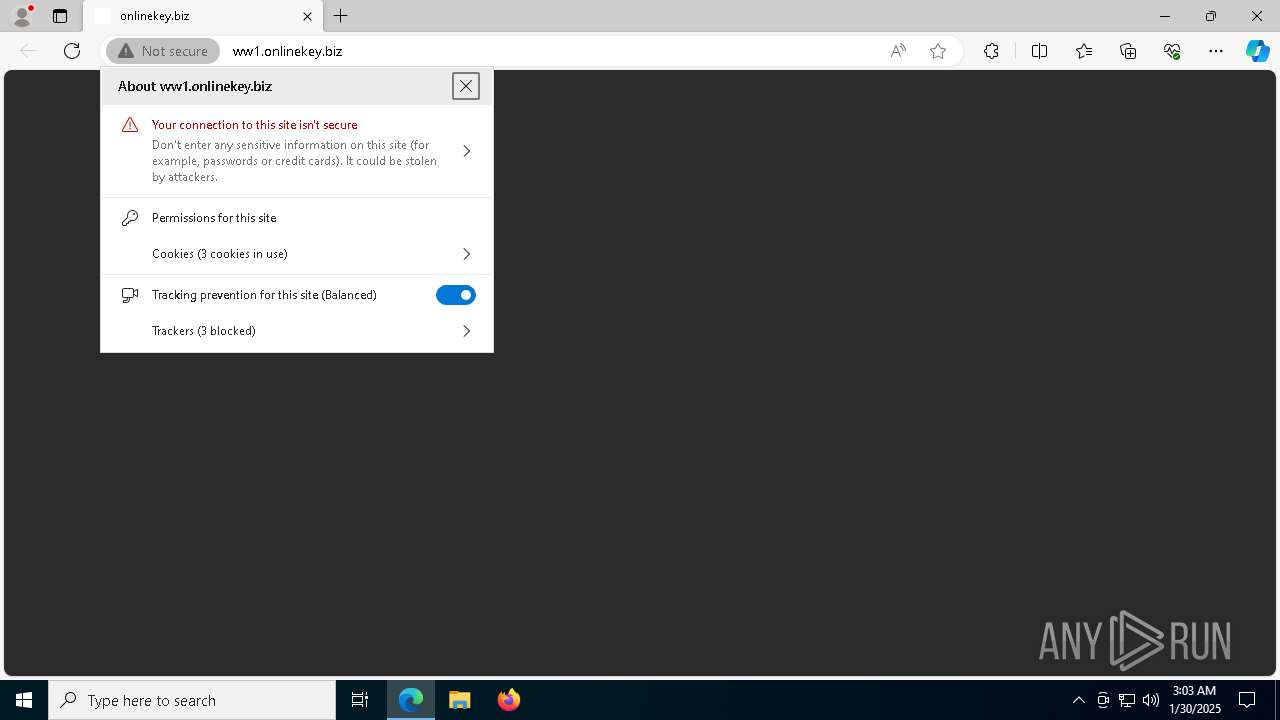Open Collections icon
Image resolution: width=1280 pixels, height=720 pixels.
[x=1128, y=51]
